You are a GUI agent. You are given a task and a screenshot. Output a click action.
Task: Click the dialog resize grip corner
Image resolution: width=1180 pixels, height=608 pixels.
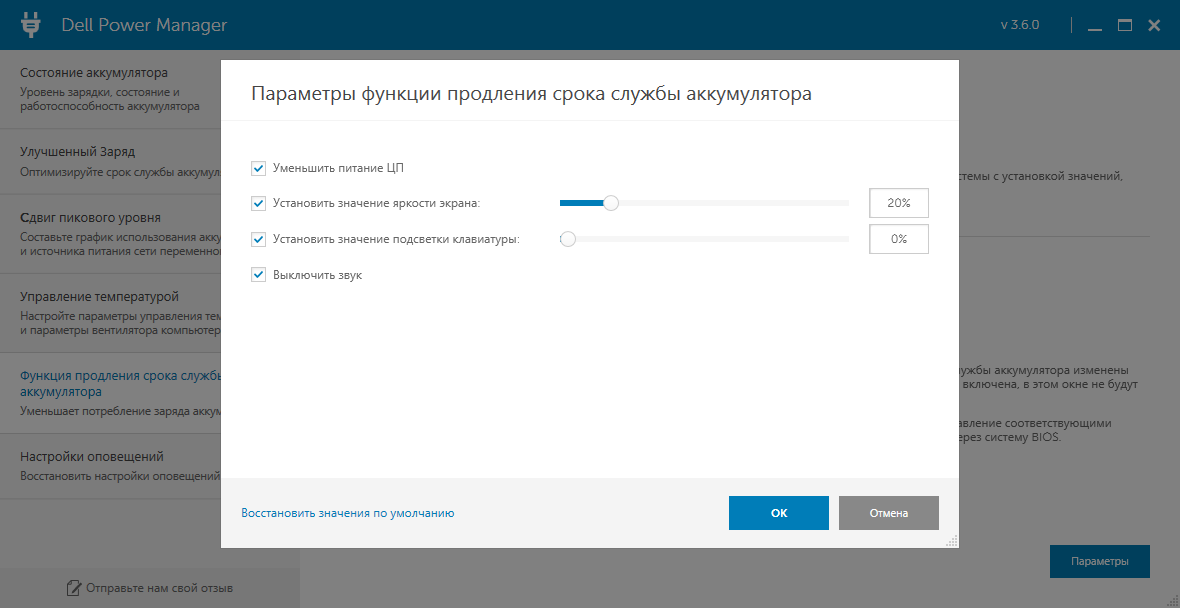(x=951, y=540)
